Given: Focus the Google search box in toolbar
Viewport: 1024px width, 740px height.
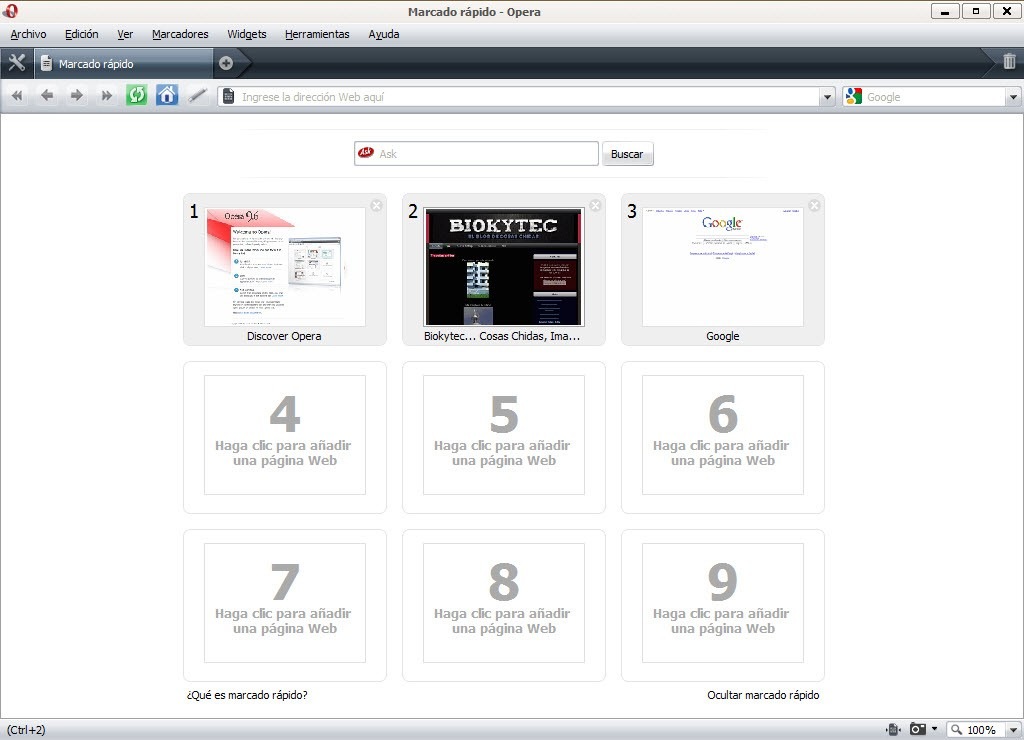Looking at the screenshot, I should point(934,97).
